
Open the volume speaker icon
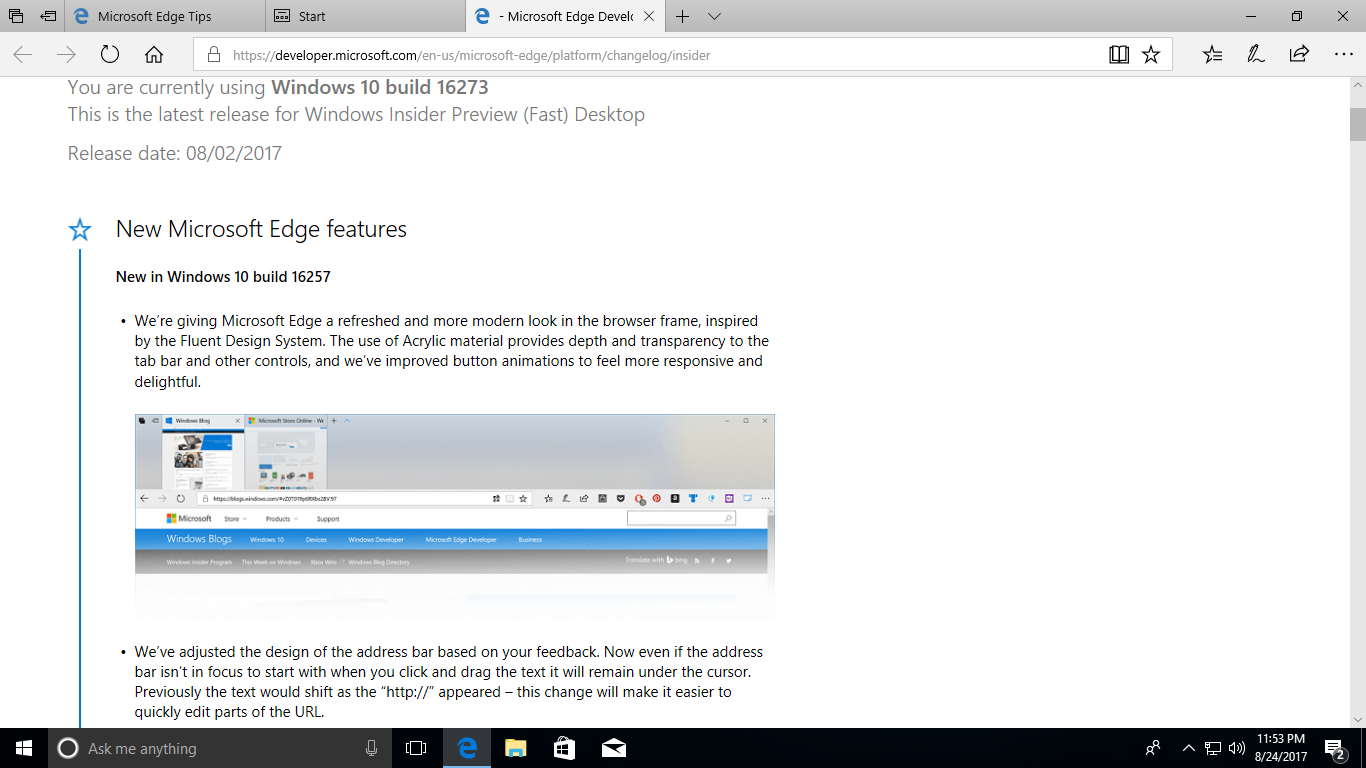tap(1237, 748)
